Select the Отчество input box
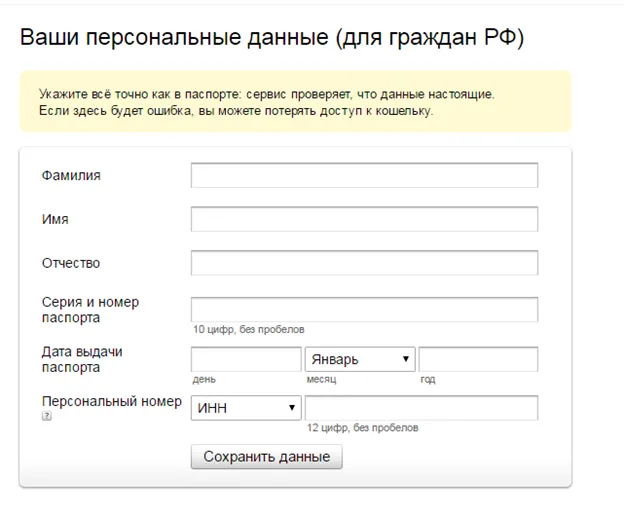This screenshot has width=624, height=516. [364, 263]
